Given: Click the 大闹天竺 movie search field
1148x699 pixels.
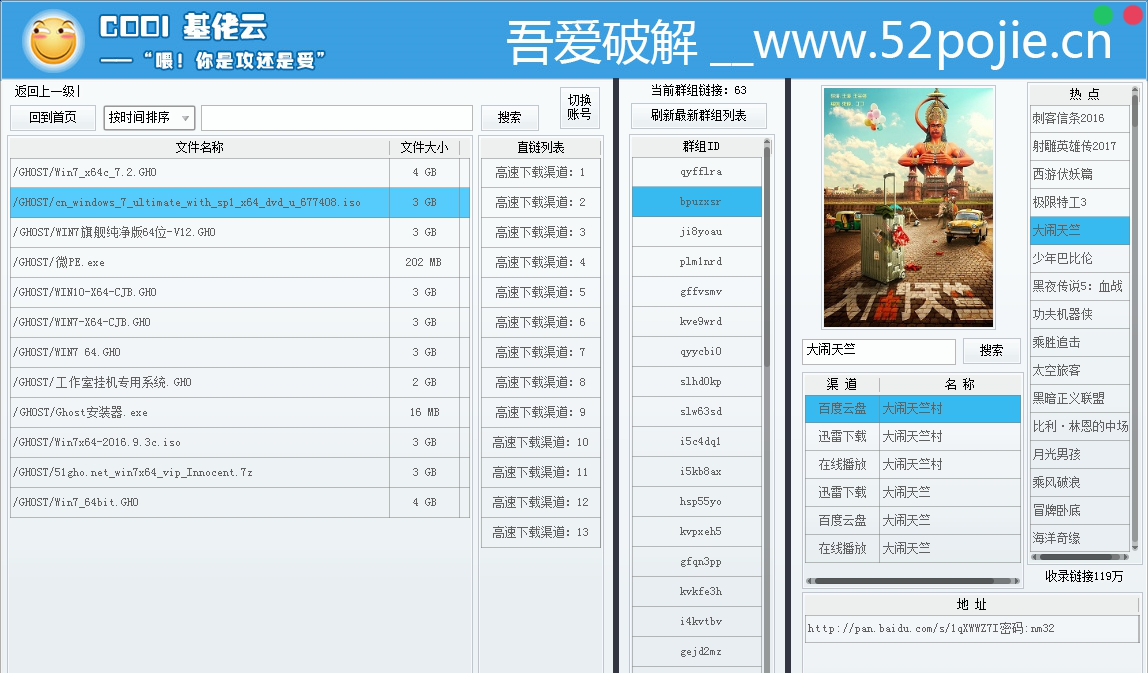Looking at the screenshot, I should pyautogui.click(x=879, y=351).
